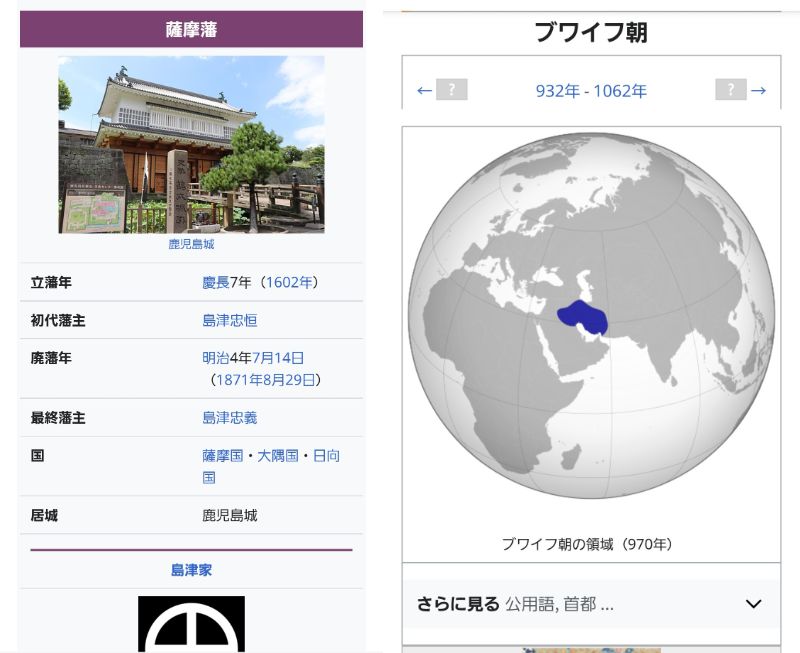This screenshot has width=800, height=653.
Task: Open the Kagoshima Castle photo
Action: click(x=191, y=144)
